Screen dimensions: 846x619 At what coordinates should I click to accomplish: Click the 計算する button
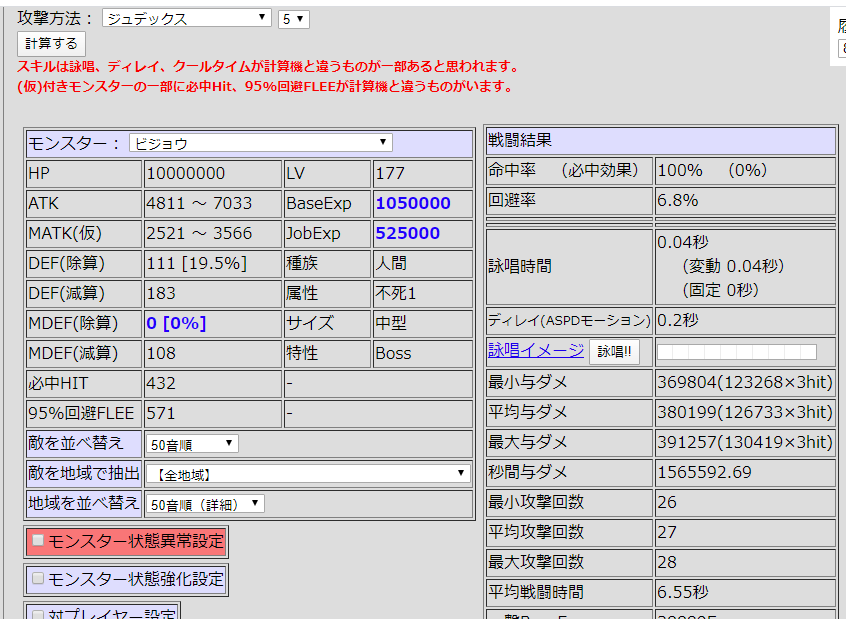[51, 44]
